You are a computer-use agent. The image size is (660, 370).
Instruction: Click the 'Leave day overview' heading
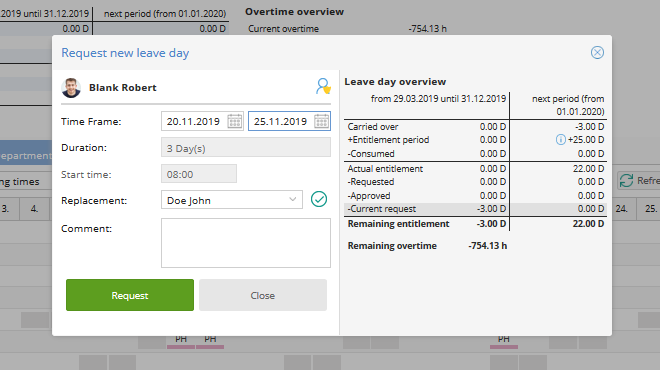pos(395,82)
